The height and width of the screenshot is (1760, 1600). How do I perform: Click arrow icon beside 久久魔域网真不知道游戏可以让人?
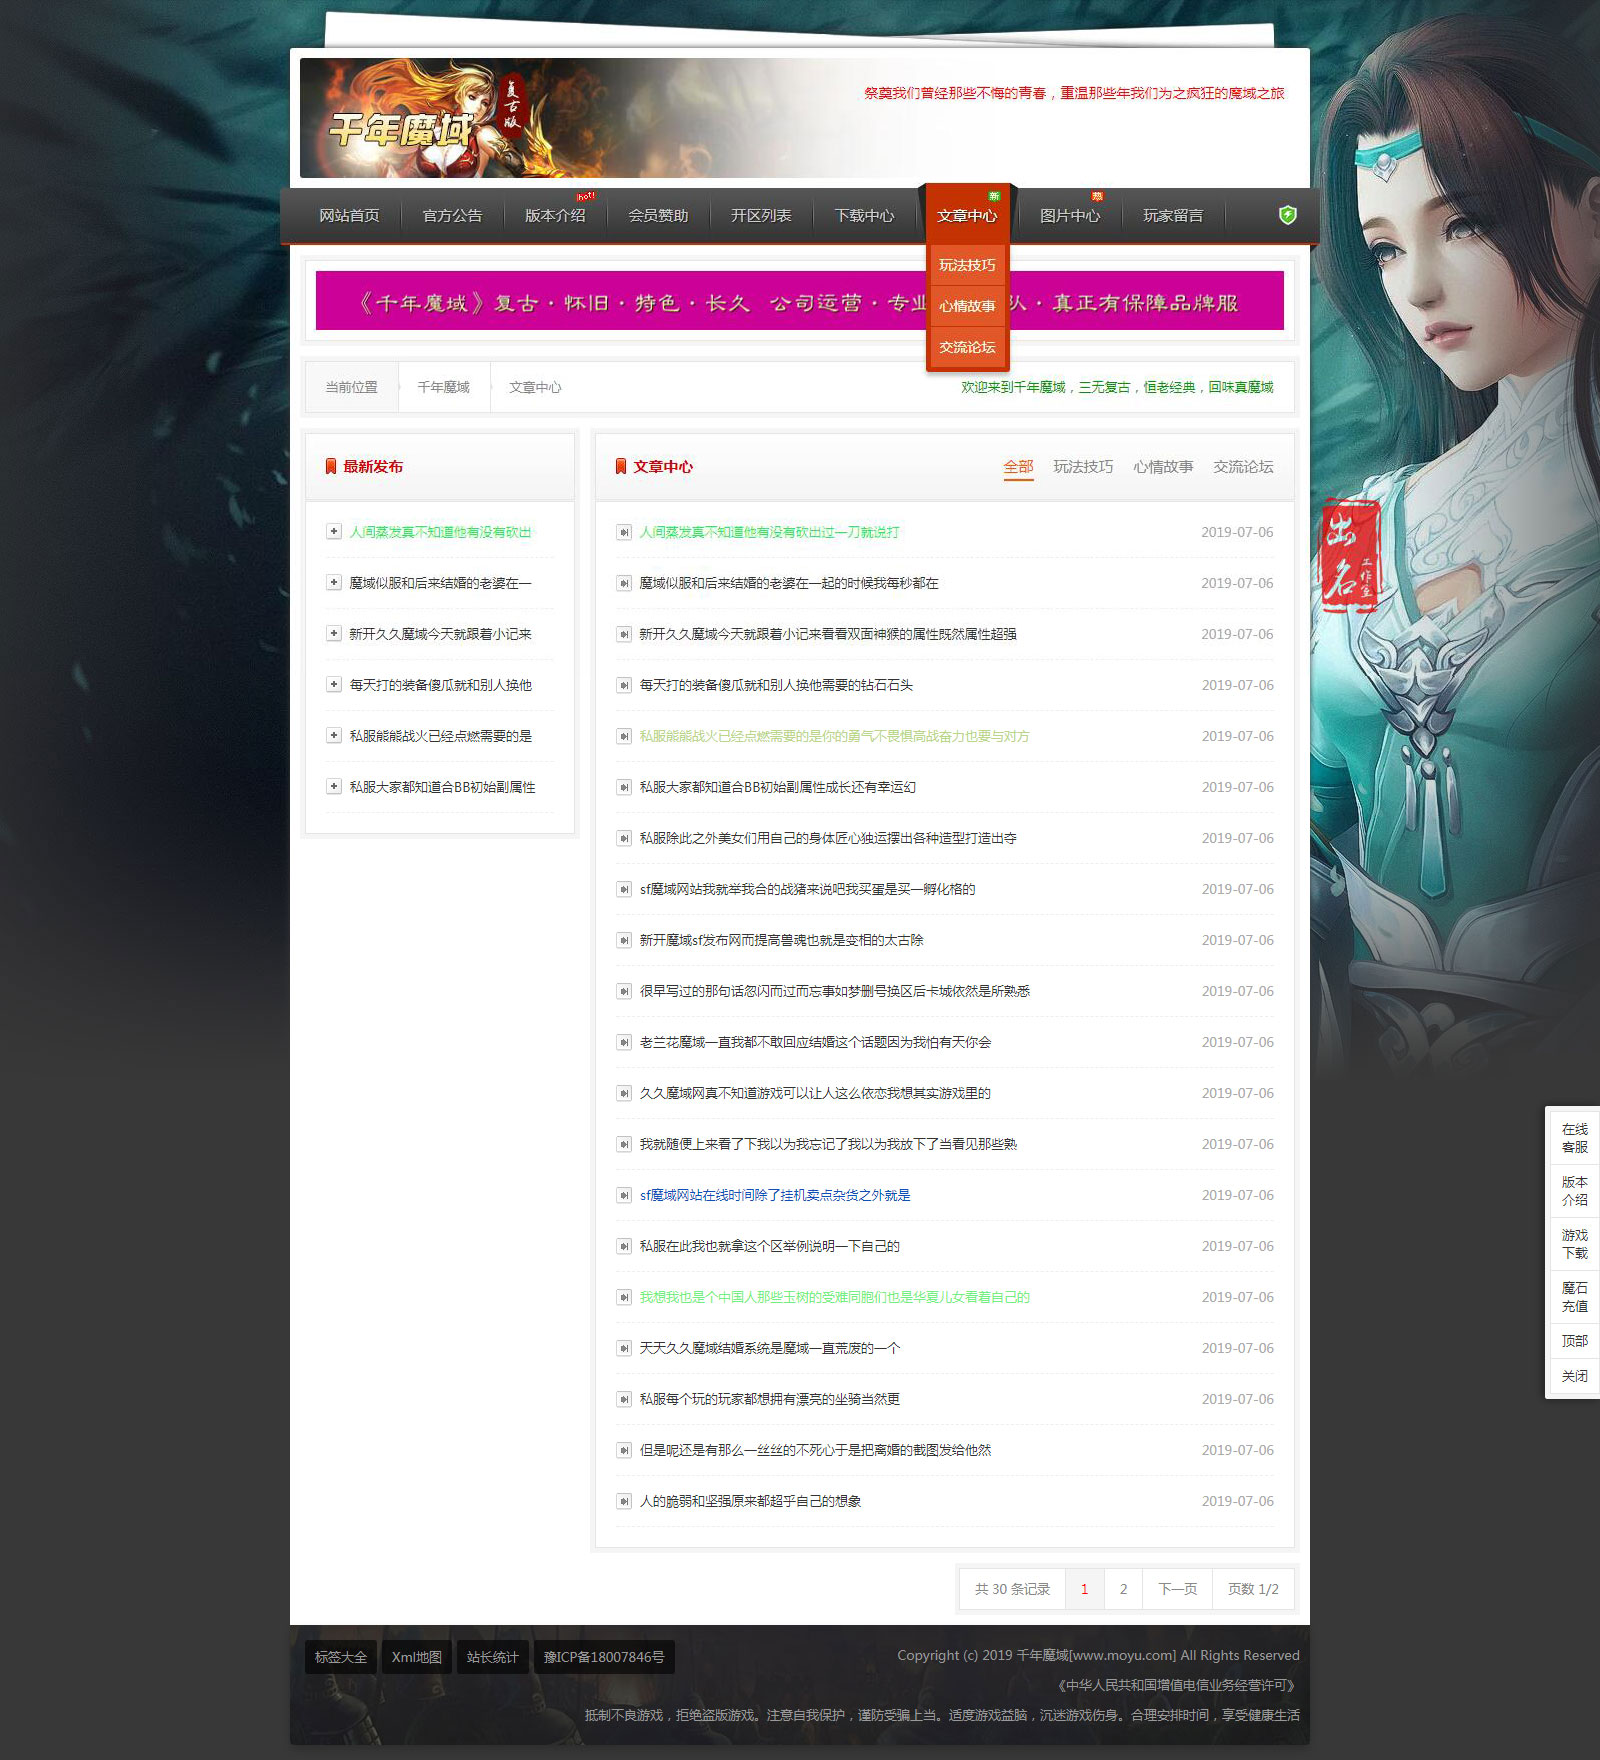pos(624,1093)
